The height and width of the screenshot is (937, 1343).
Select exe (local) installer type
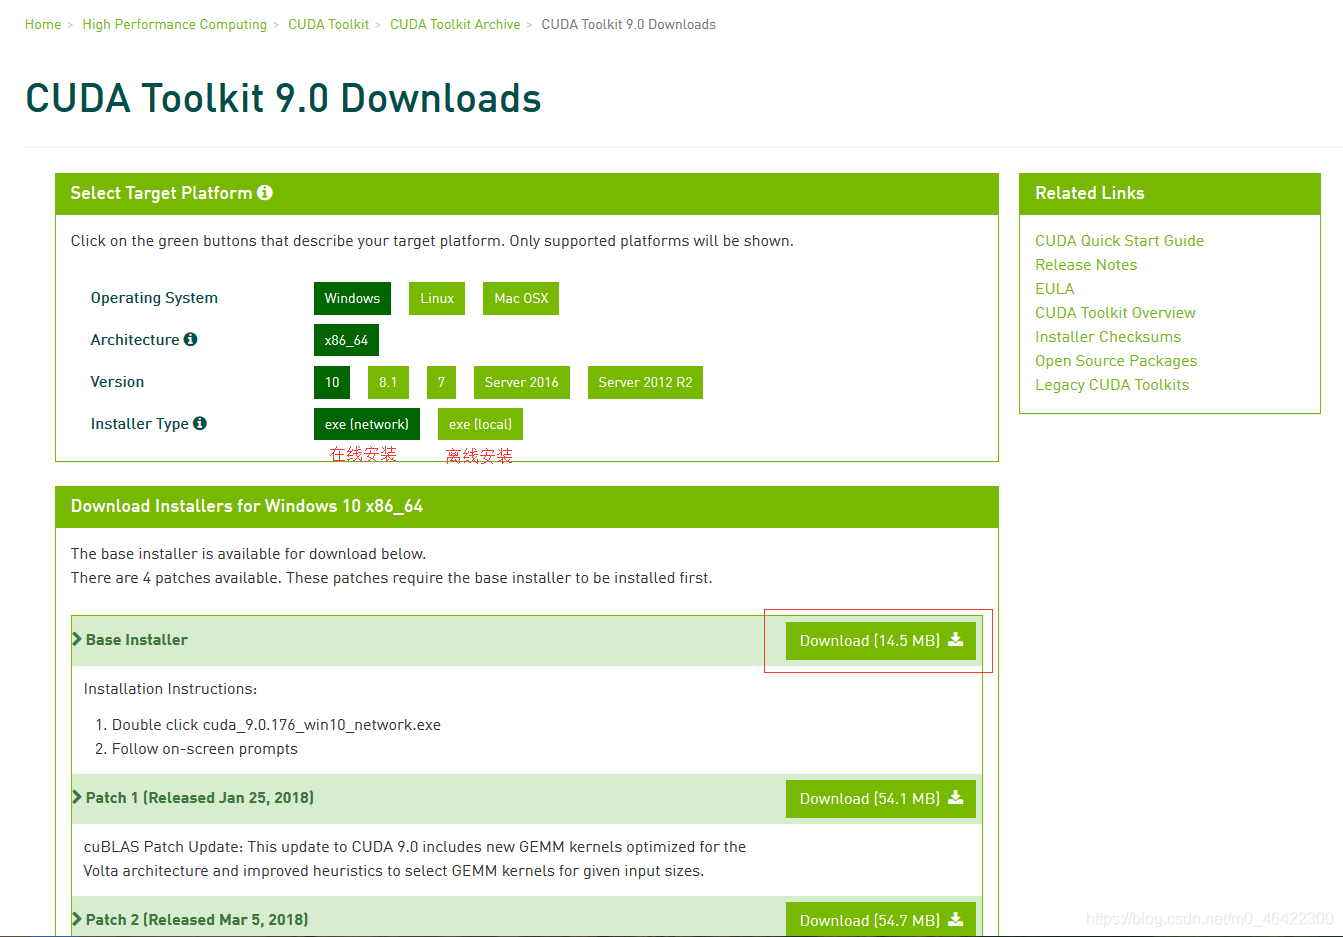(x=480, y=424)
